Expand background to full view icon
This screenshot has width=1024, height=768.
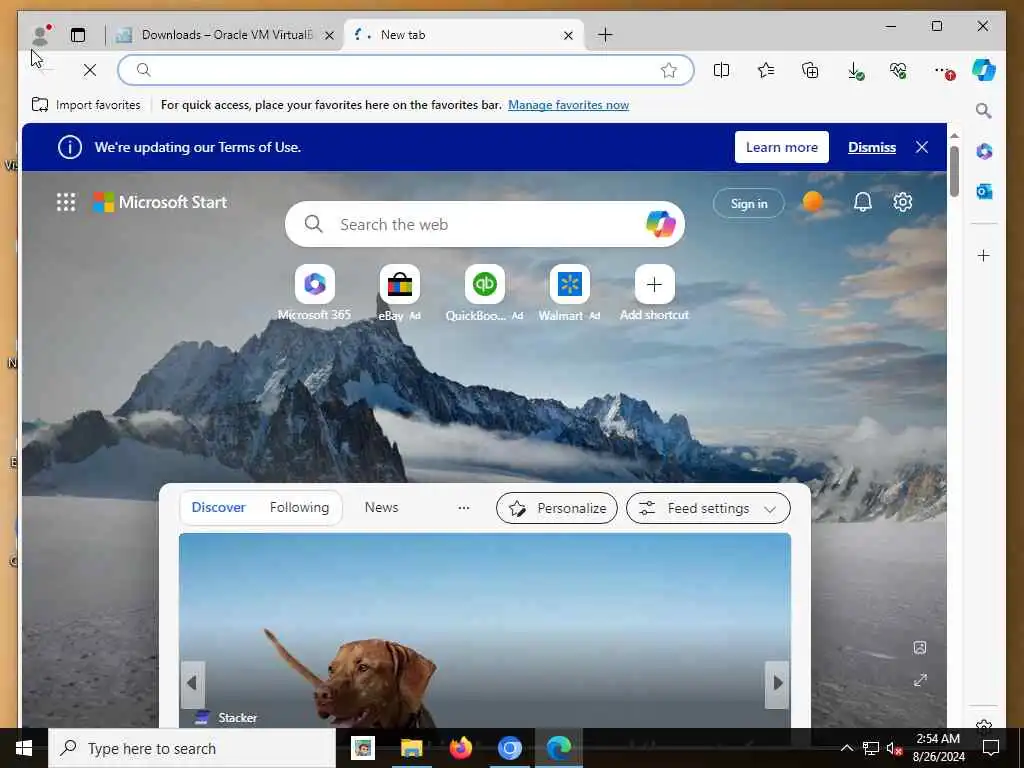[x=920, y=680]
